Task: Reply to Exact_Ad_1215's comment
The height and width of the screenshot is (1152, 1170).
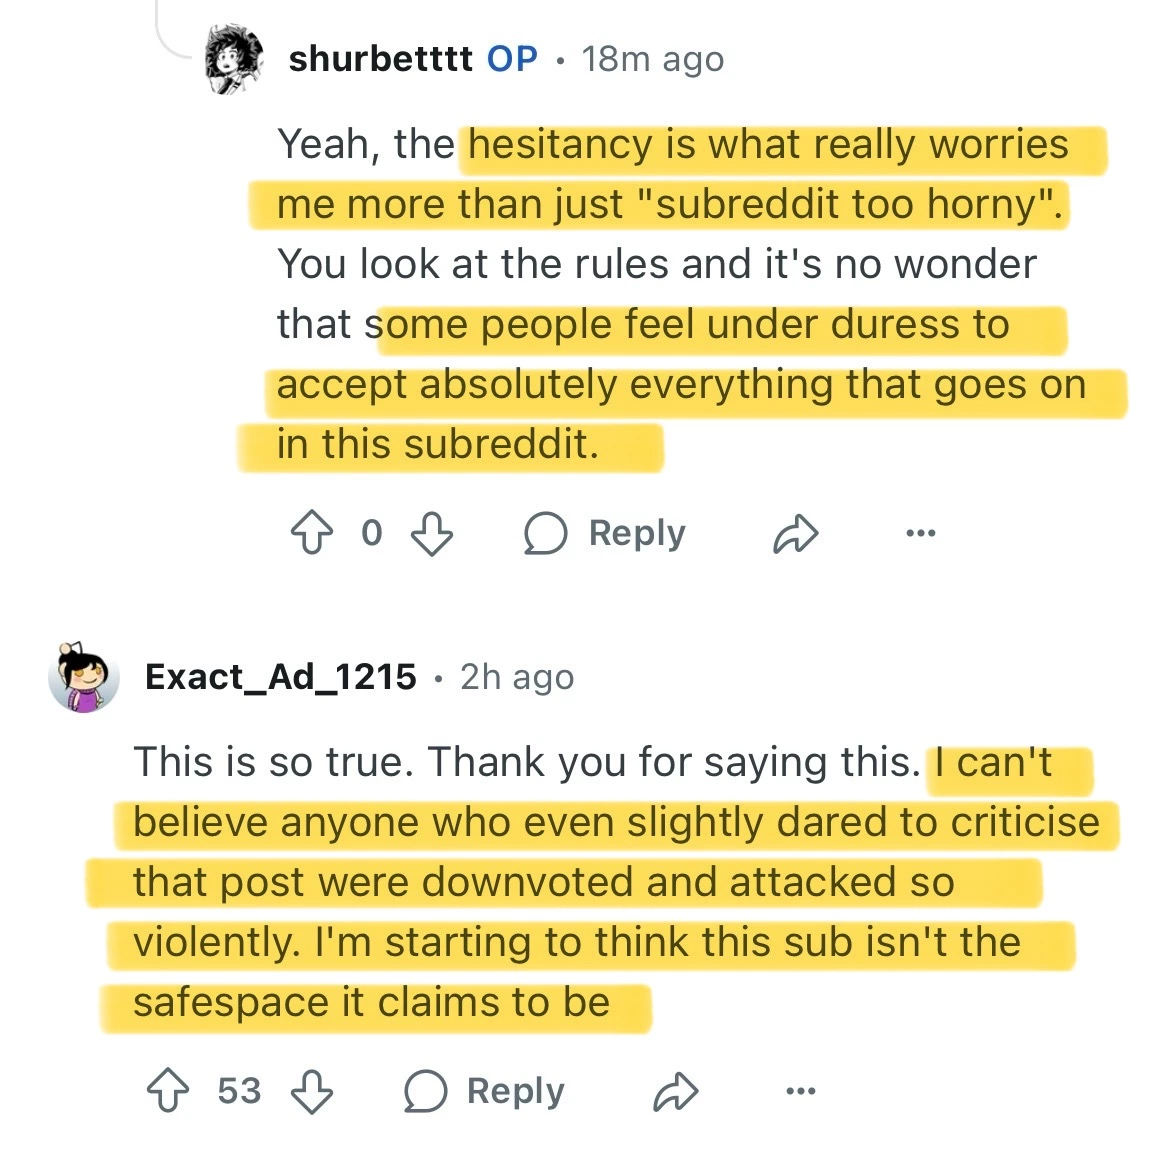Action: (485, 1091)
